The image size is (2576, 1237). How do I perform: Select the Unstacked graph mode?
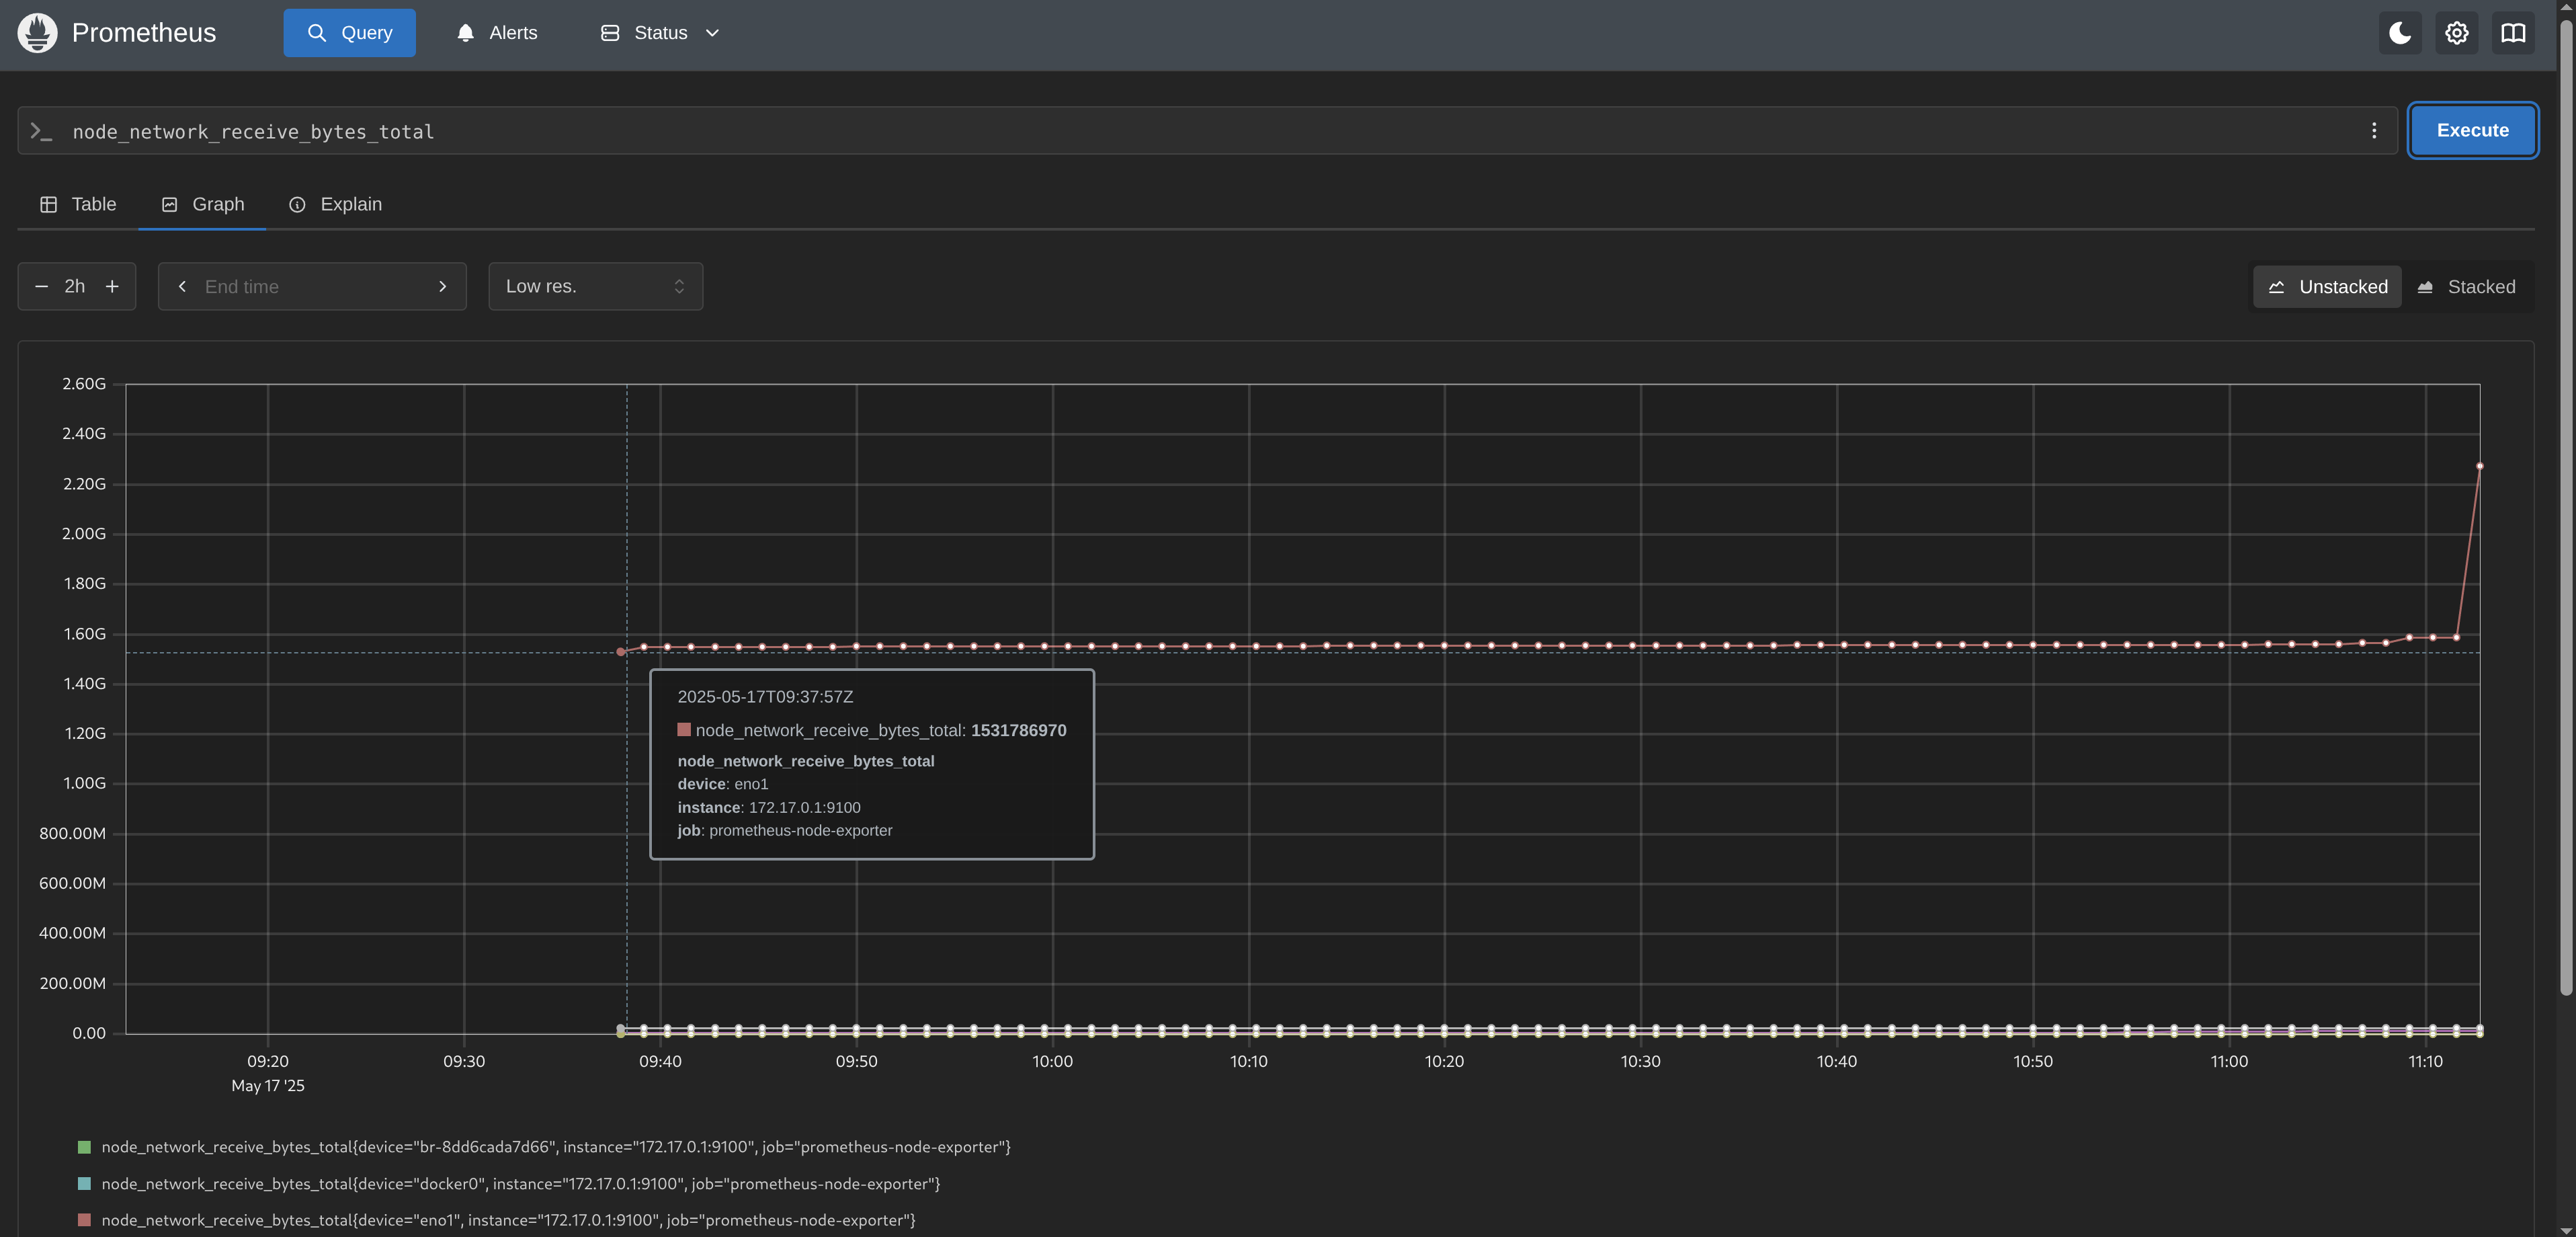[x=2327, y=287]
